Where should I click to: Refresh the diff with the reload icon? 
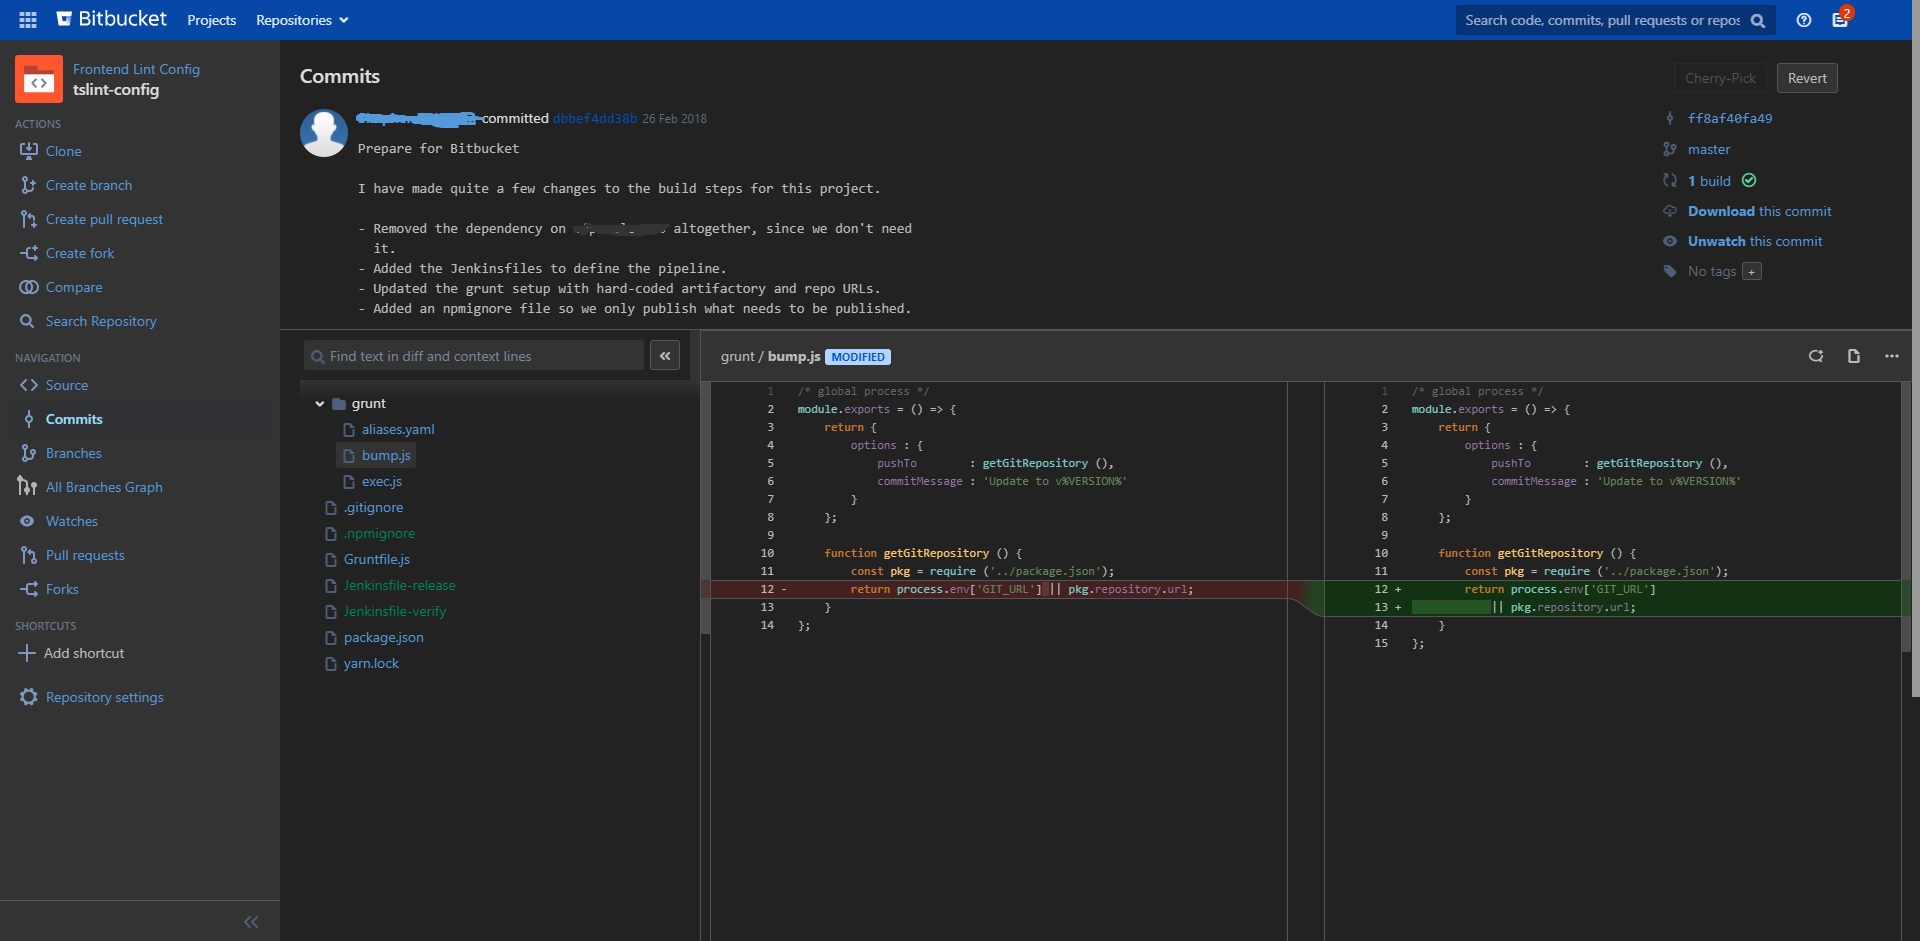click(1817, 356)
